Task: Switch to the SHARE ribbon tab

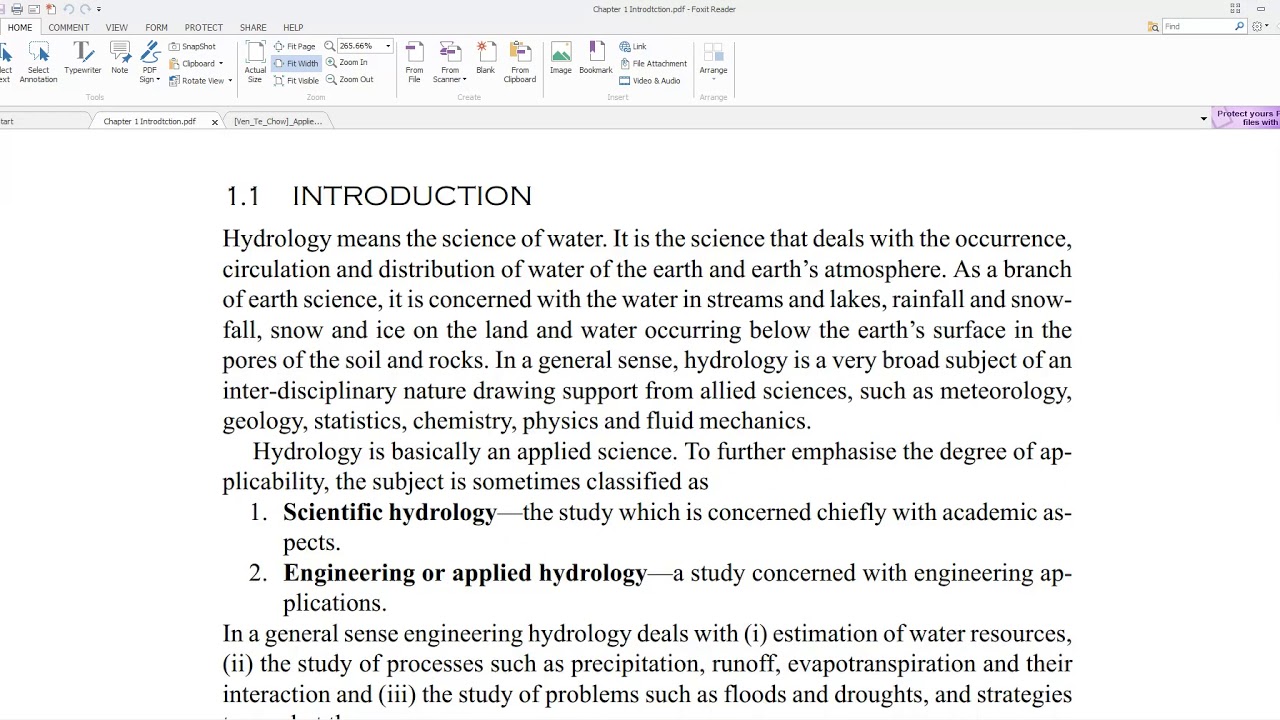Action: coord(253,27)
